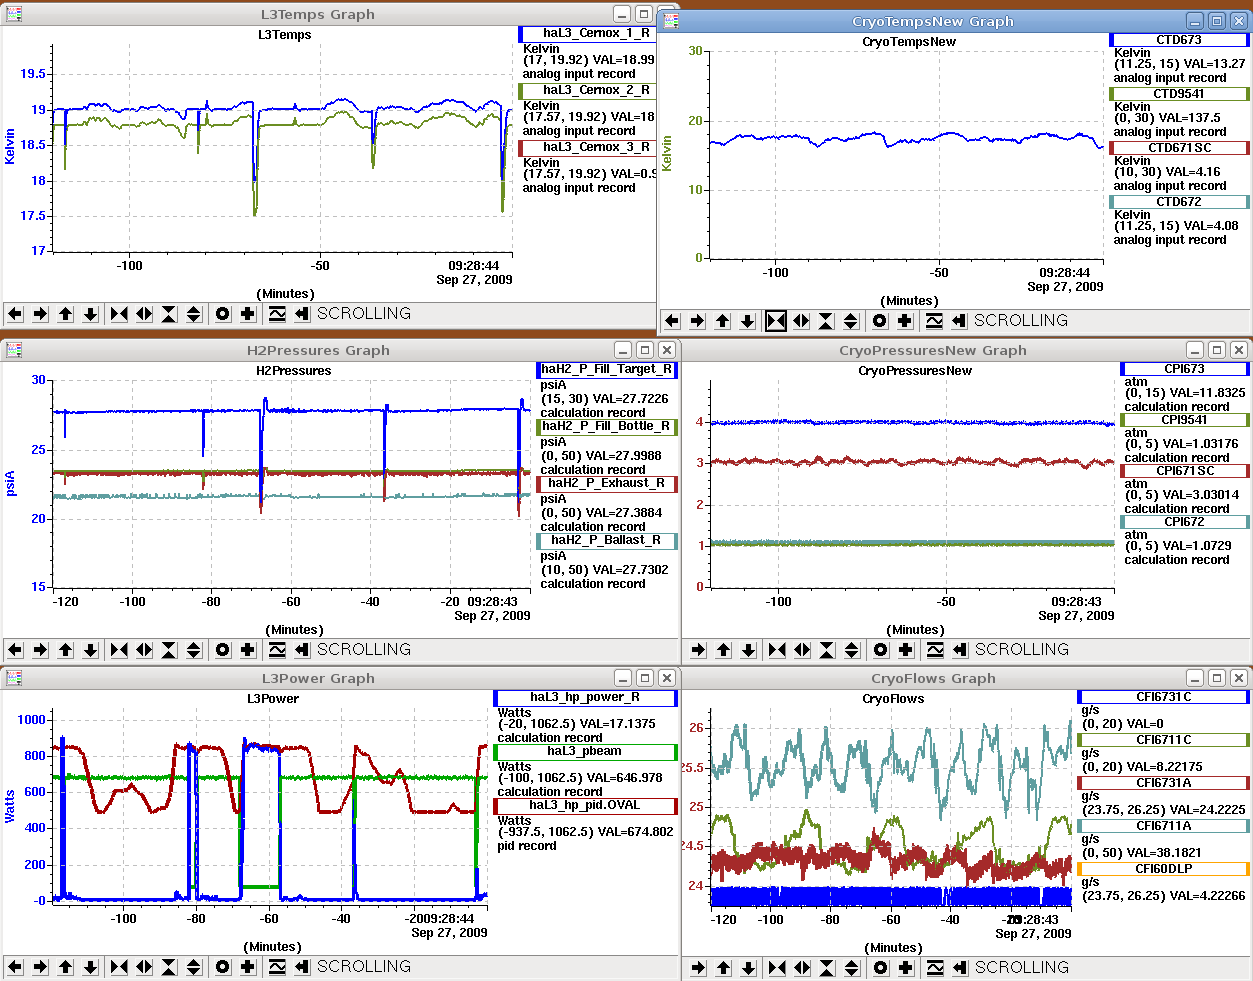Select the CTD9541 curve label
Image resolution: width=1253 pixels, height=981 pixels.
coord(1180,94)
